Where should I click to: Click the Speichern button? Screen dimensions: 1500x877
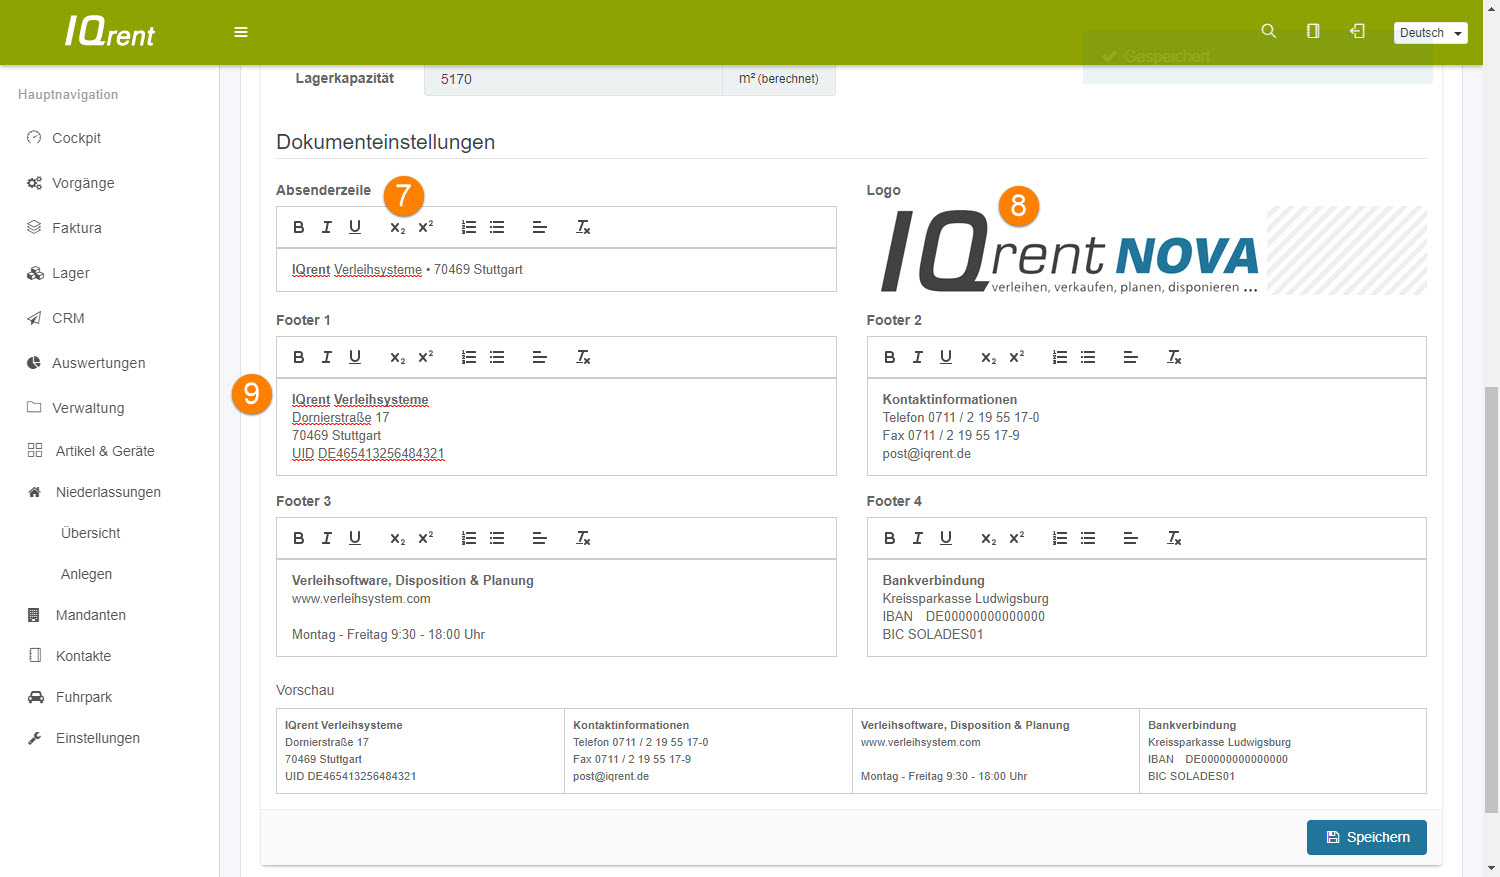pos(1366,837)
